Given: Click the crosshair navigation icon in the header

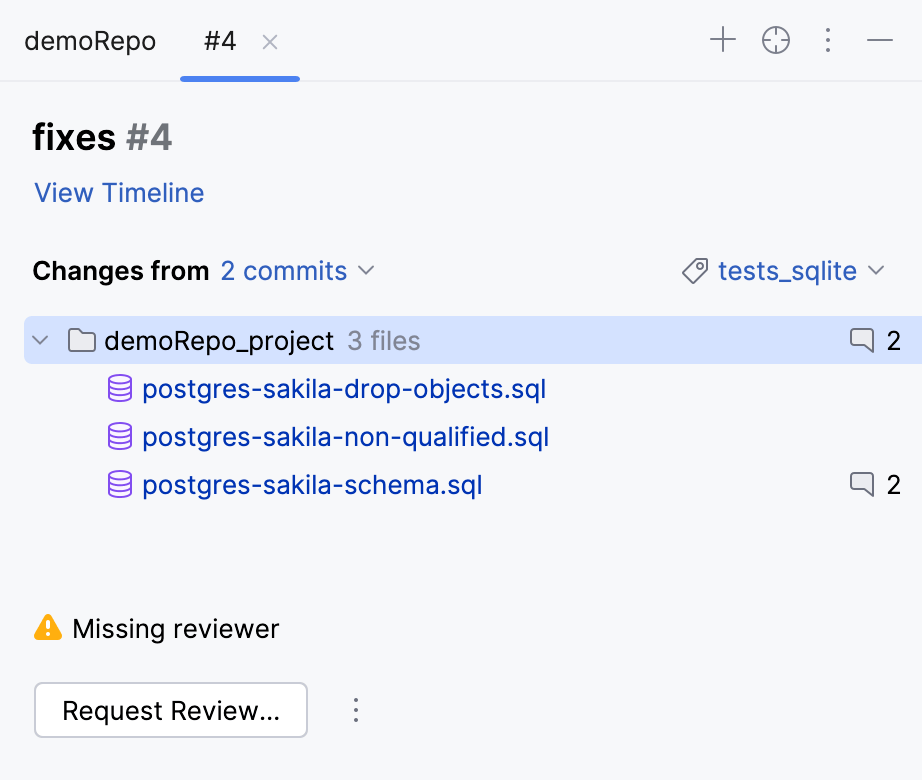Looking at the screenshot, I should click(775, 40).
